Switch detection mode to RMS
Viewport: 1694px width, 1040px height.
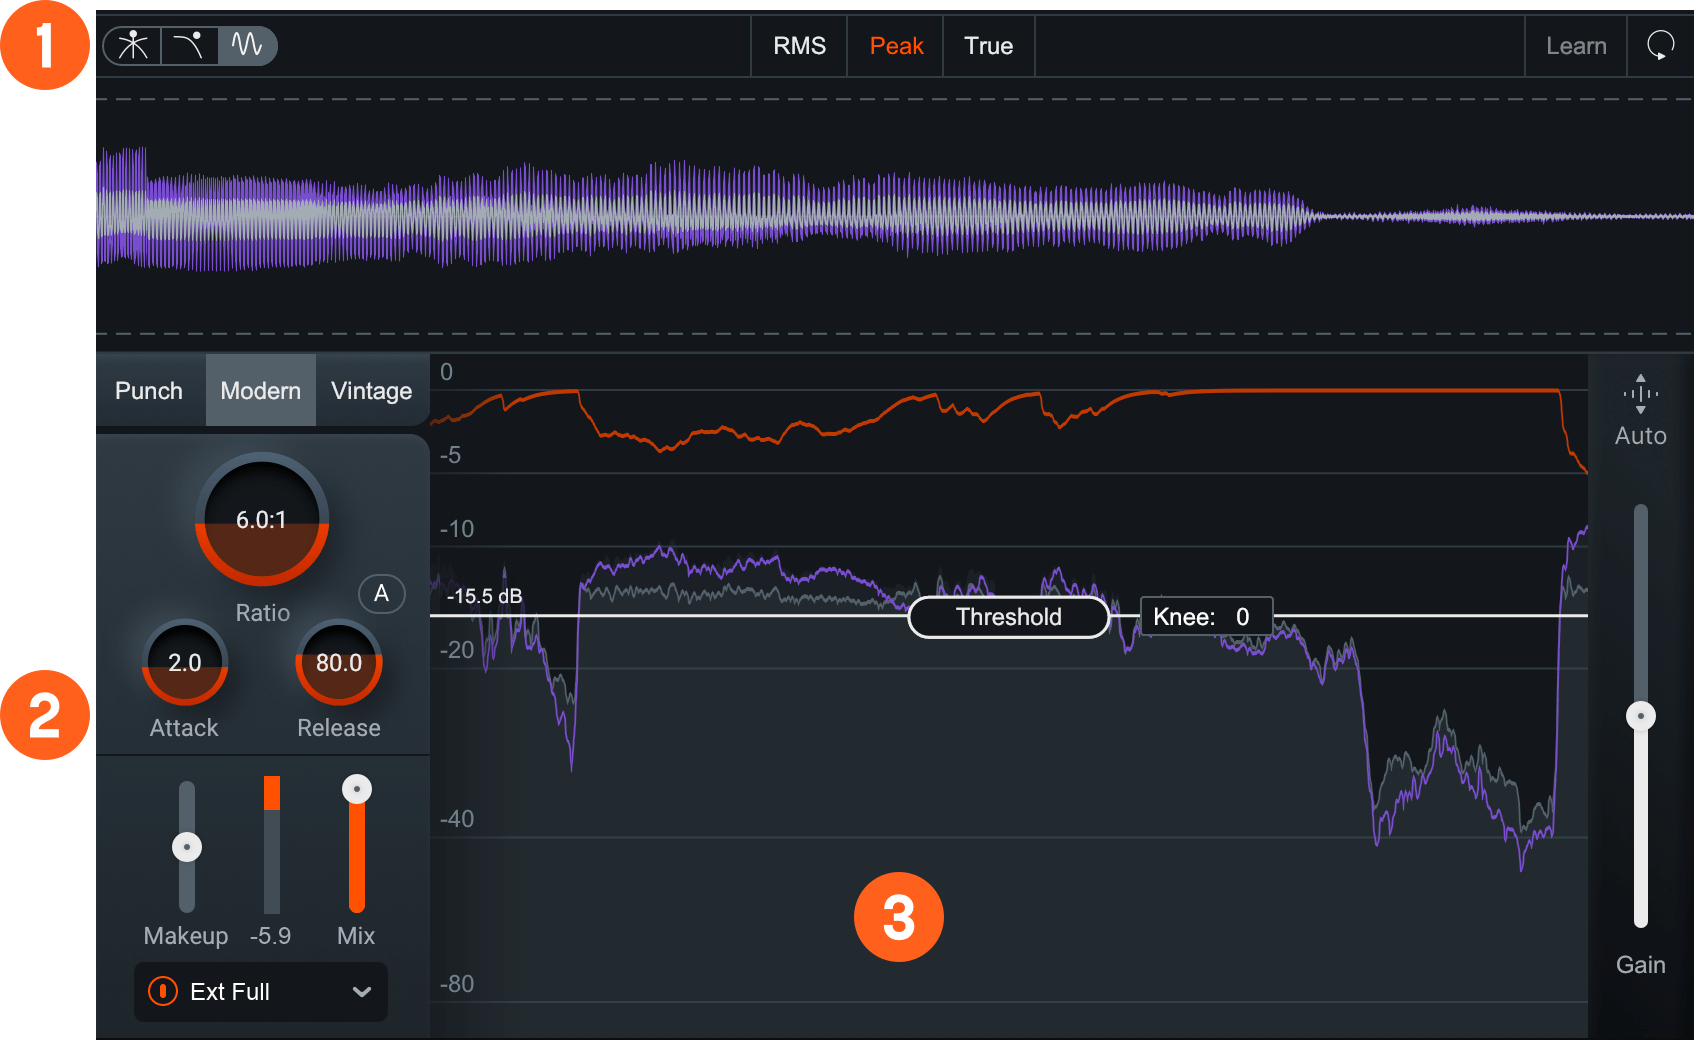[x=799, y=45]
